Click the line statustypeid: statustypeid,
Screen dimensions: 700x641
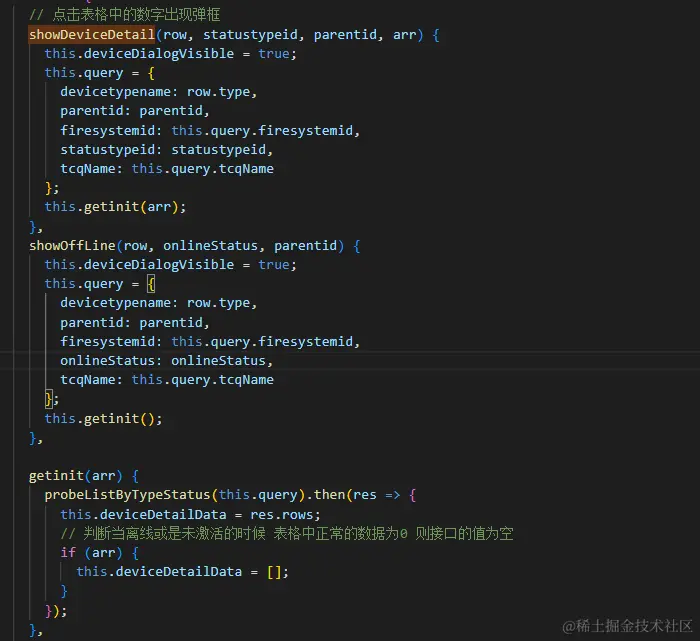167,150
